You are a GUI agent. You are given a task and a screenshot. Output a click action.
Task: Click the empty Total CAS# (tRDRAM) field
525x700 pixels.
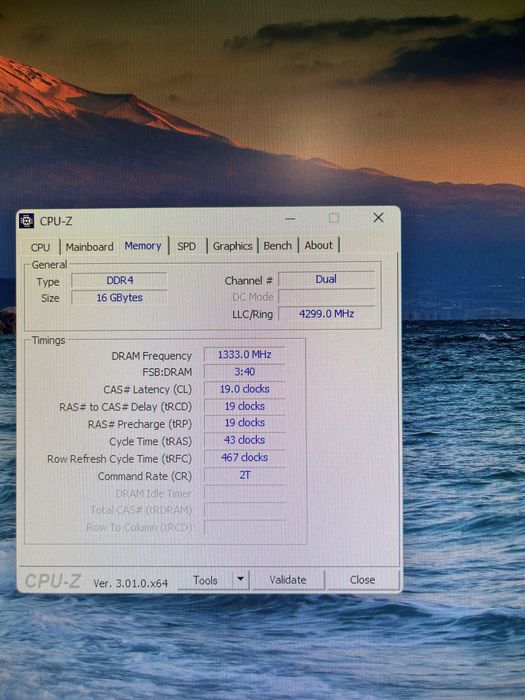[244, 510]
